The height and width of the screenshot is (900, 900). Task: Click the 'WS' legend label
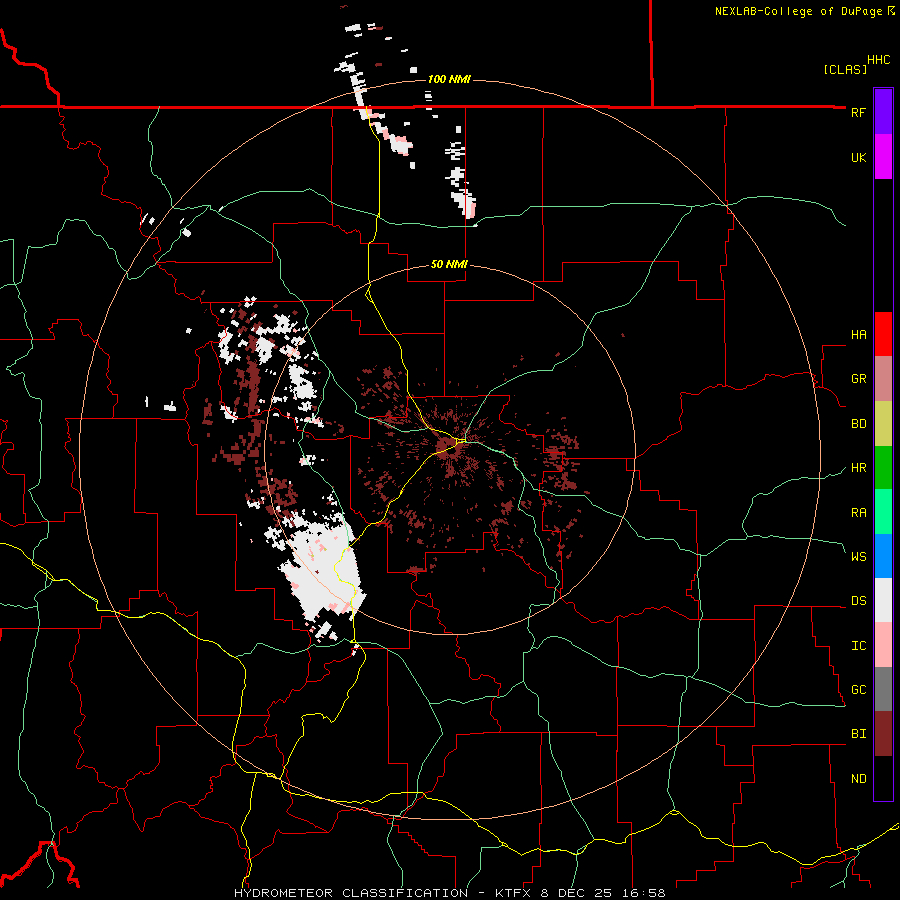click(x=858, y=557)
